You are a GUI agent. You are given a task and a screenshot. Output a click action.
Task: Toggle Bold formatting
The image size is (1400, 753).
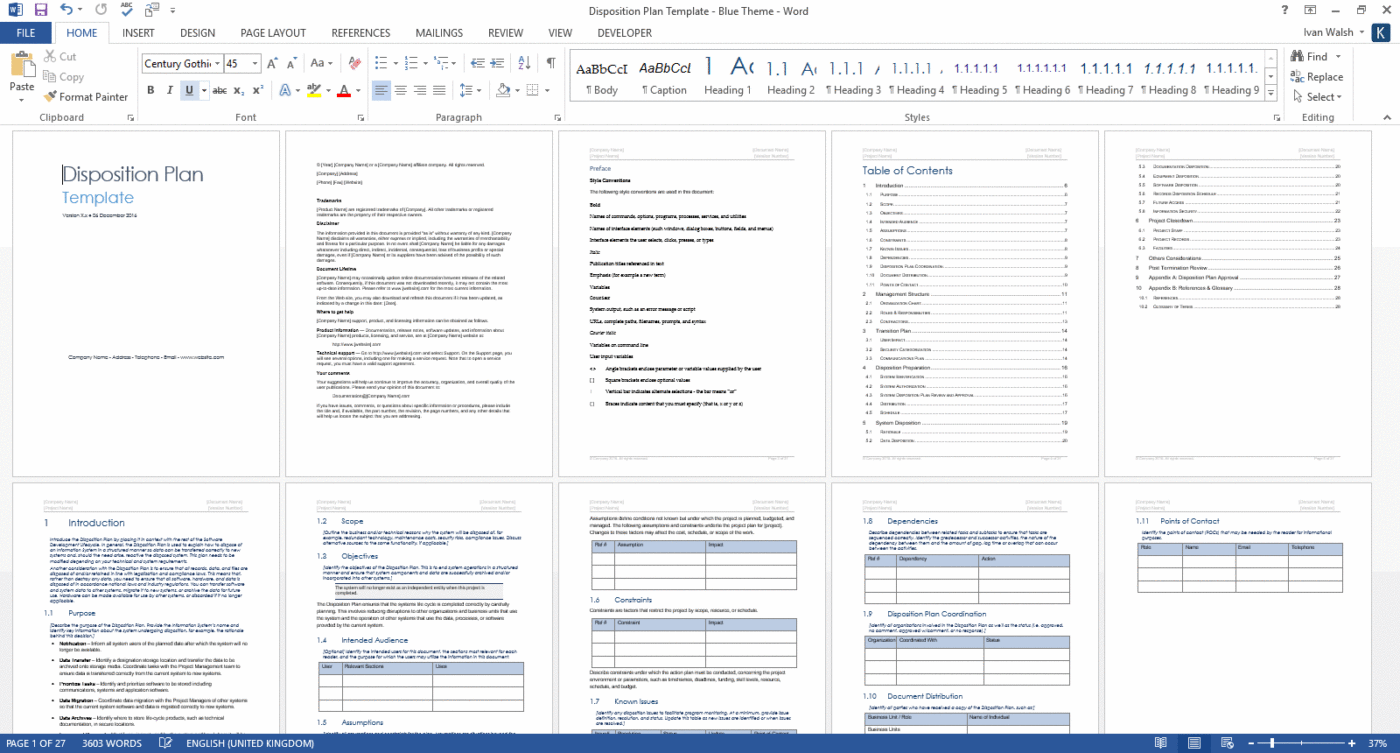(x=151, y=91)
